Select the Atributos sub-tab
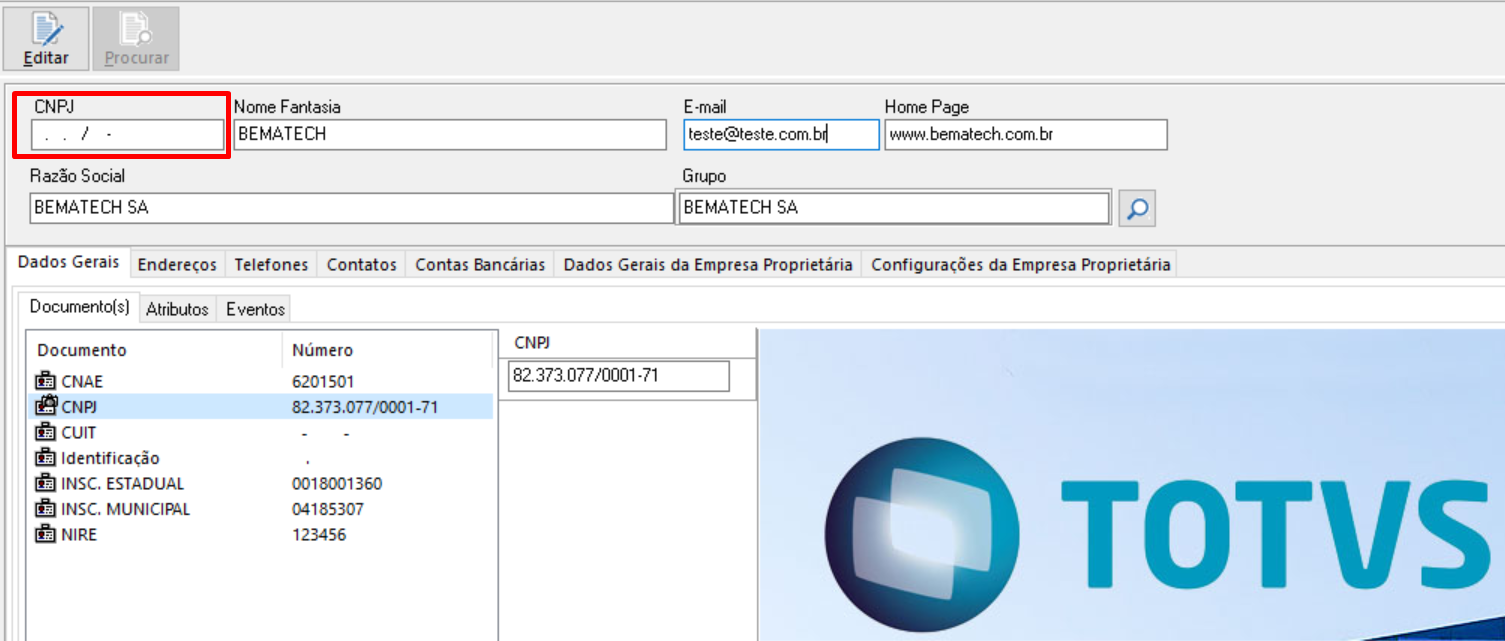 coord(177,309)
